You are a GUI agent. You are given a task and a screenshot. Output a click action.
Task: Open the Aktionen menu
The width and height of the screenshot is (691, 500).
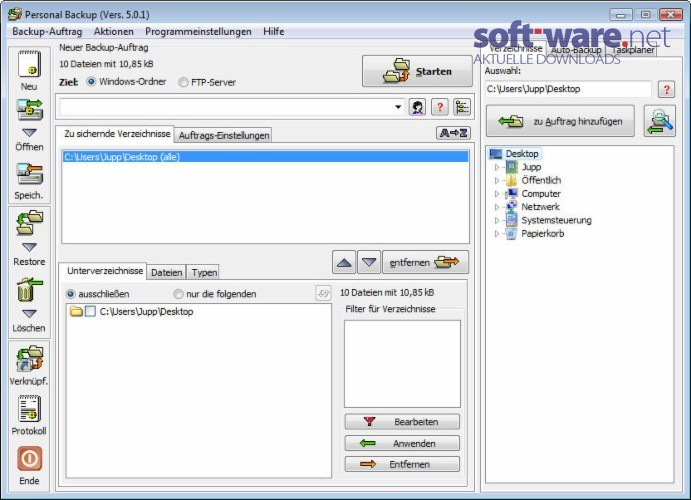pos(113,32)
